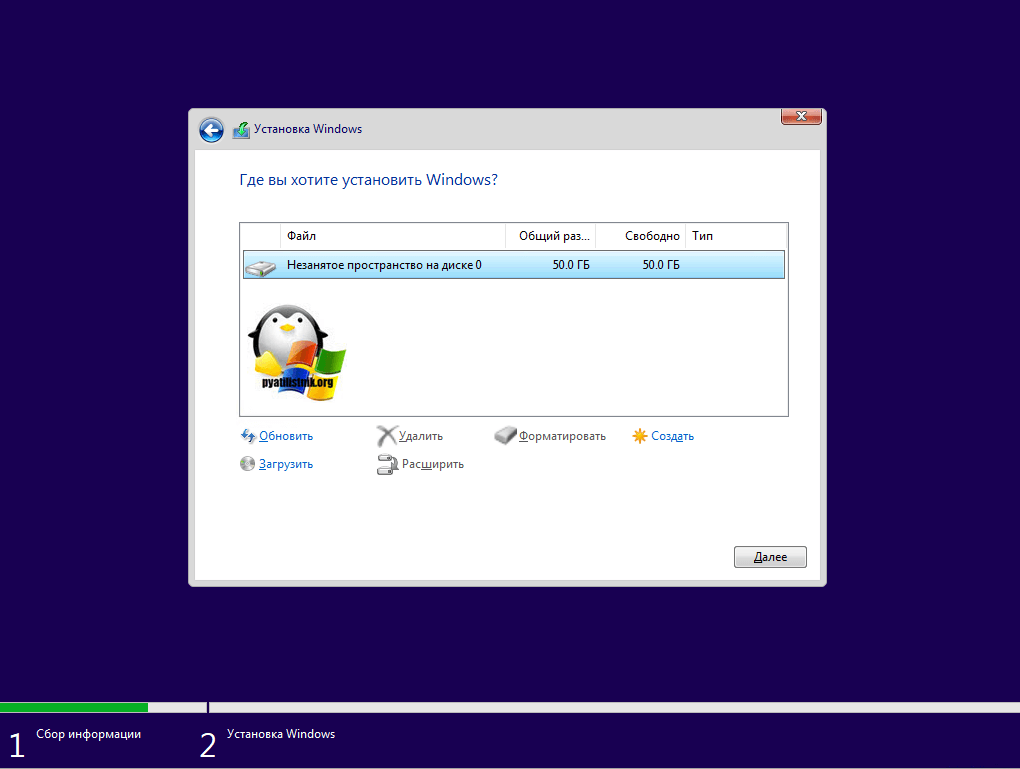Close the Установка Windows dialog

coord(800,117)
